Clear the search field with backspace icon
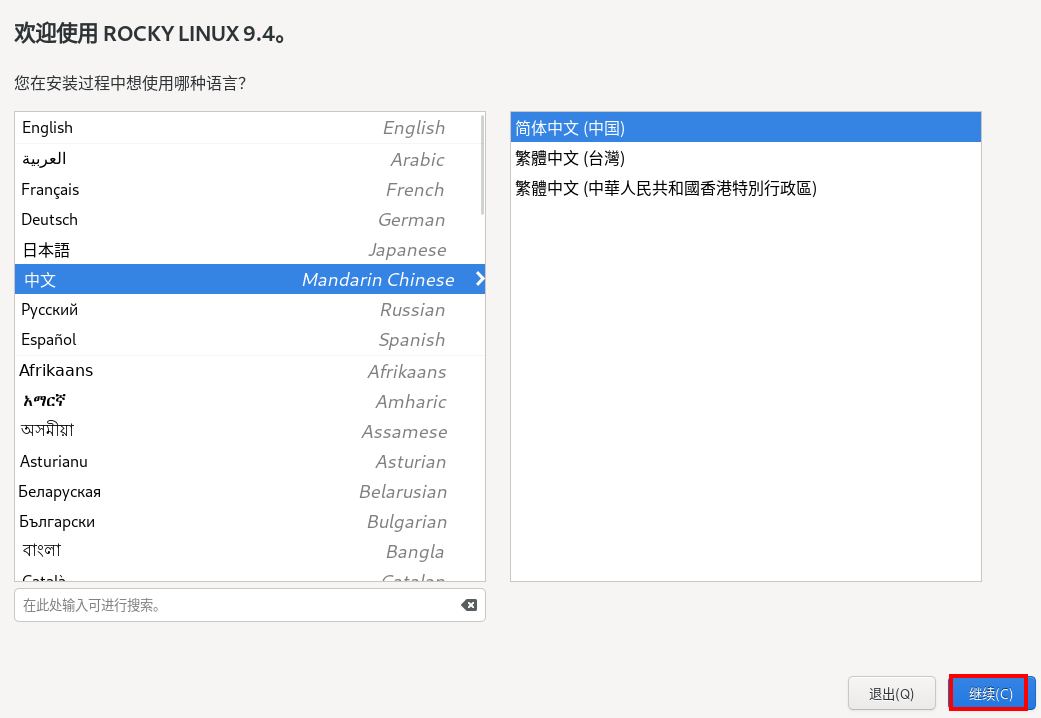Image resolution: width=1041 pixels, height=718 pixels. pyautogui.click(x=469, y=605)
